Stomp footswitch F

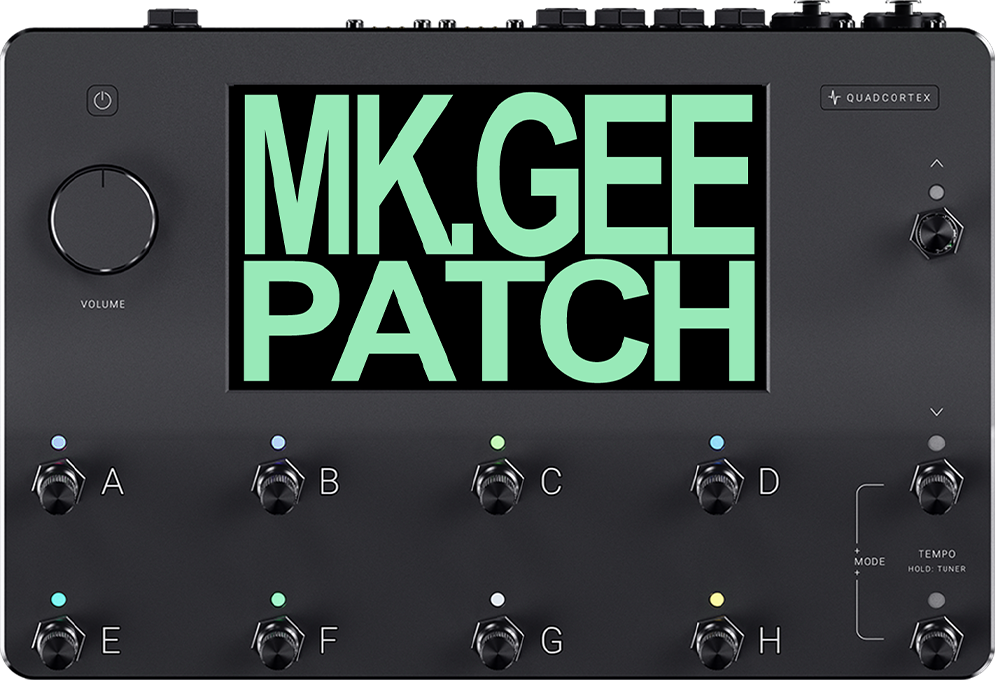pos(277,644)
